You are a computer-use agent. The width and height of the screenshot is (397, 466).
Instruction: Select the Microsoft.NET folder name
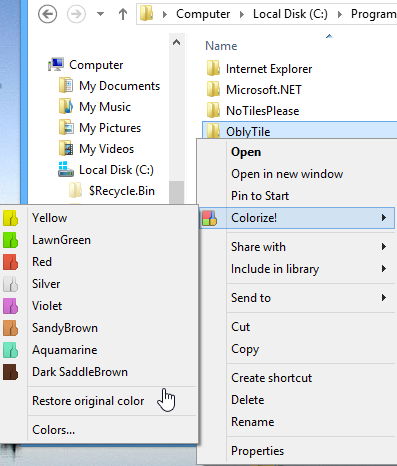tap(264, 90)
